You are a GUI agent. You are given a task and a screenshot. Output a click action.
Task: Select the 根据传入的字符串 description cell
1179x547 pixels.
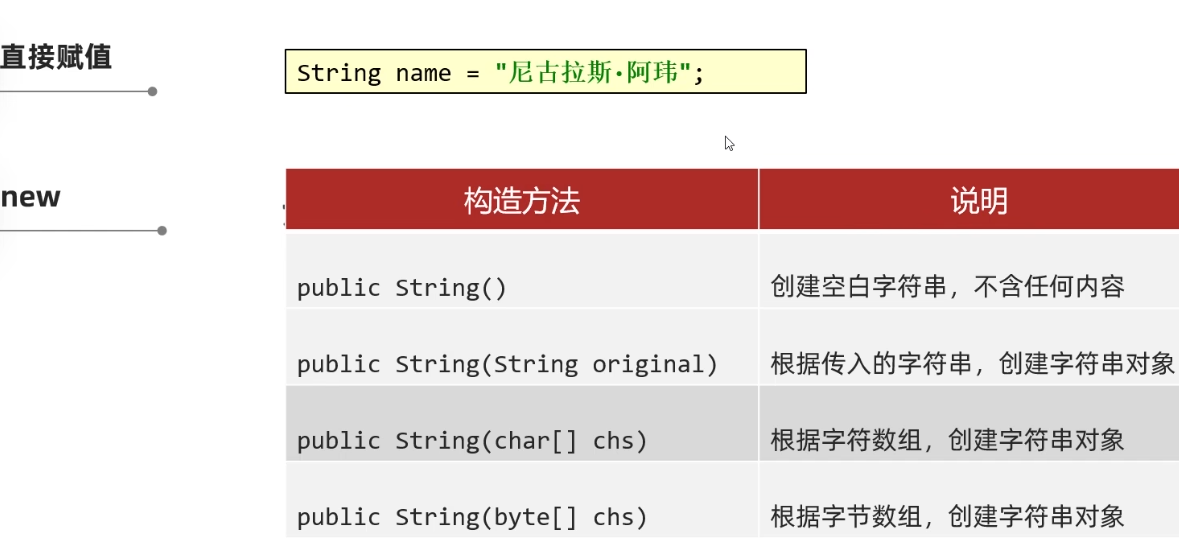[972, 364]
